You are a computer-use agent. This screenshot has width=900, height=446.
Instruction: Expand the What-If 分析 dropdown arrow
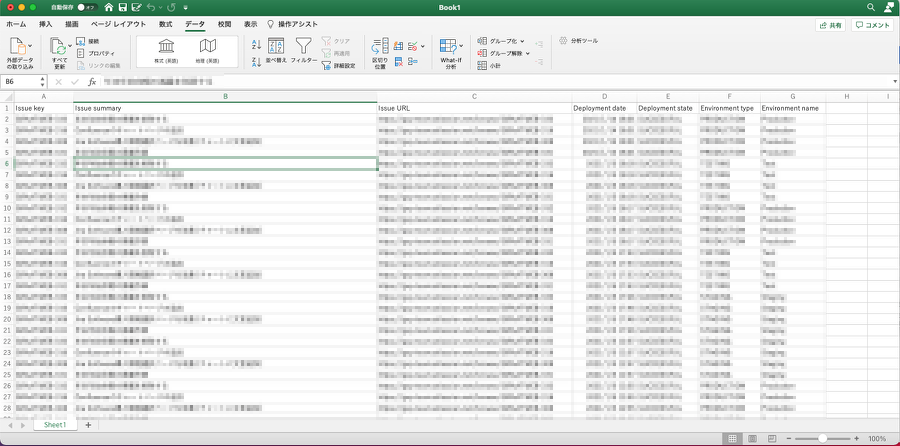461,46
